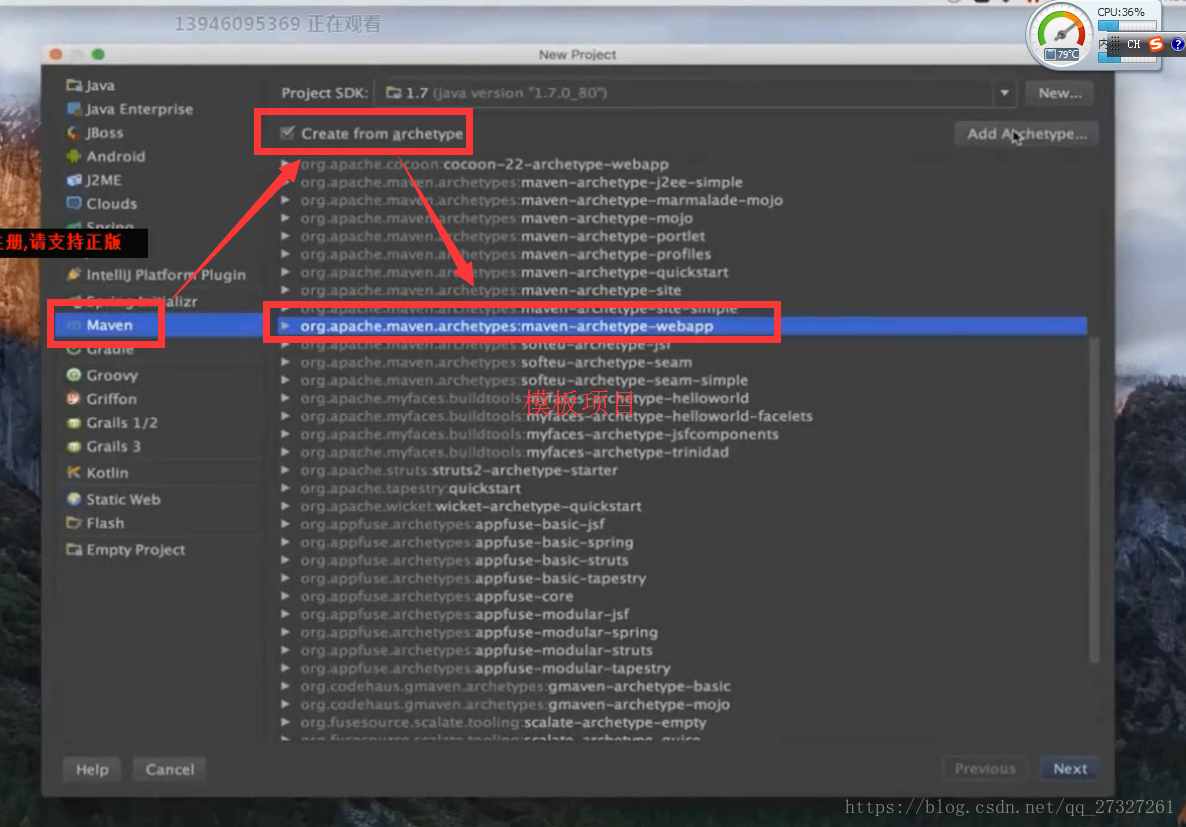Select Maven project type
This screenshot has height=827, width=1186.
pyautogui.click(x=158, y=325)
